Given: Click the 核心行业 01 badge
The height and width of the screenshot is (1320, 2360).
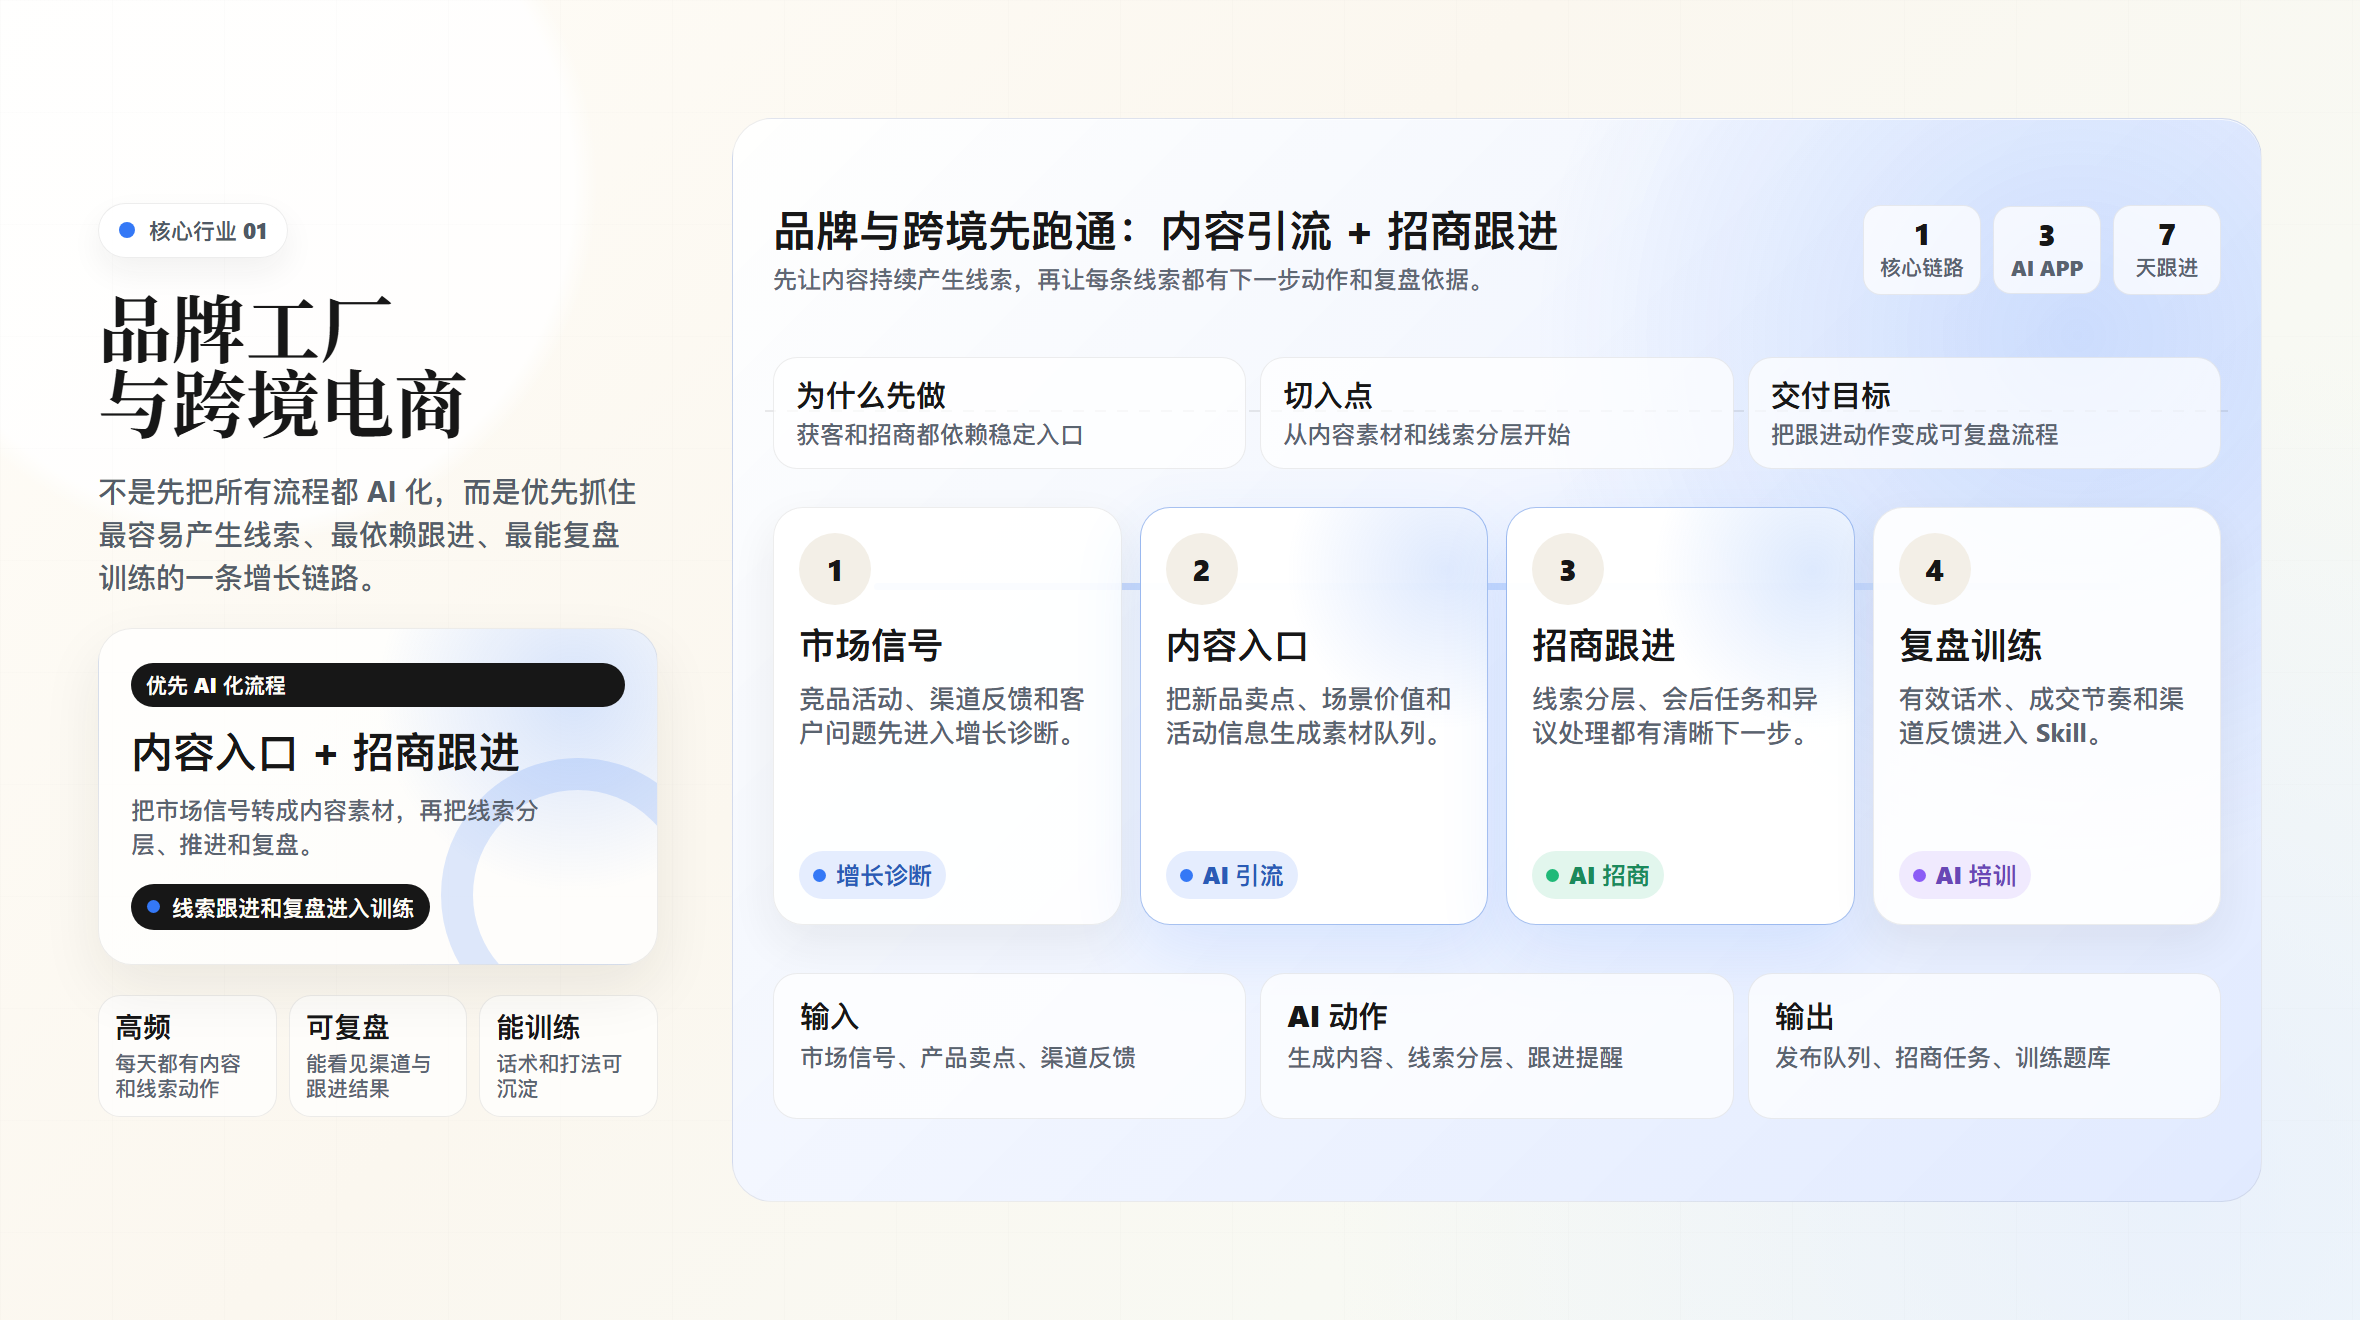Looking at the screenshot, I should coord(193,231).
